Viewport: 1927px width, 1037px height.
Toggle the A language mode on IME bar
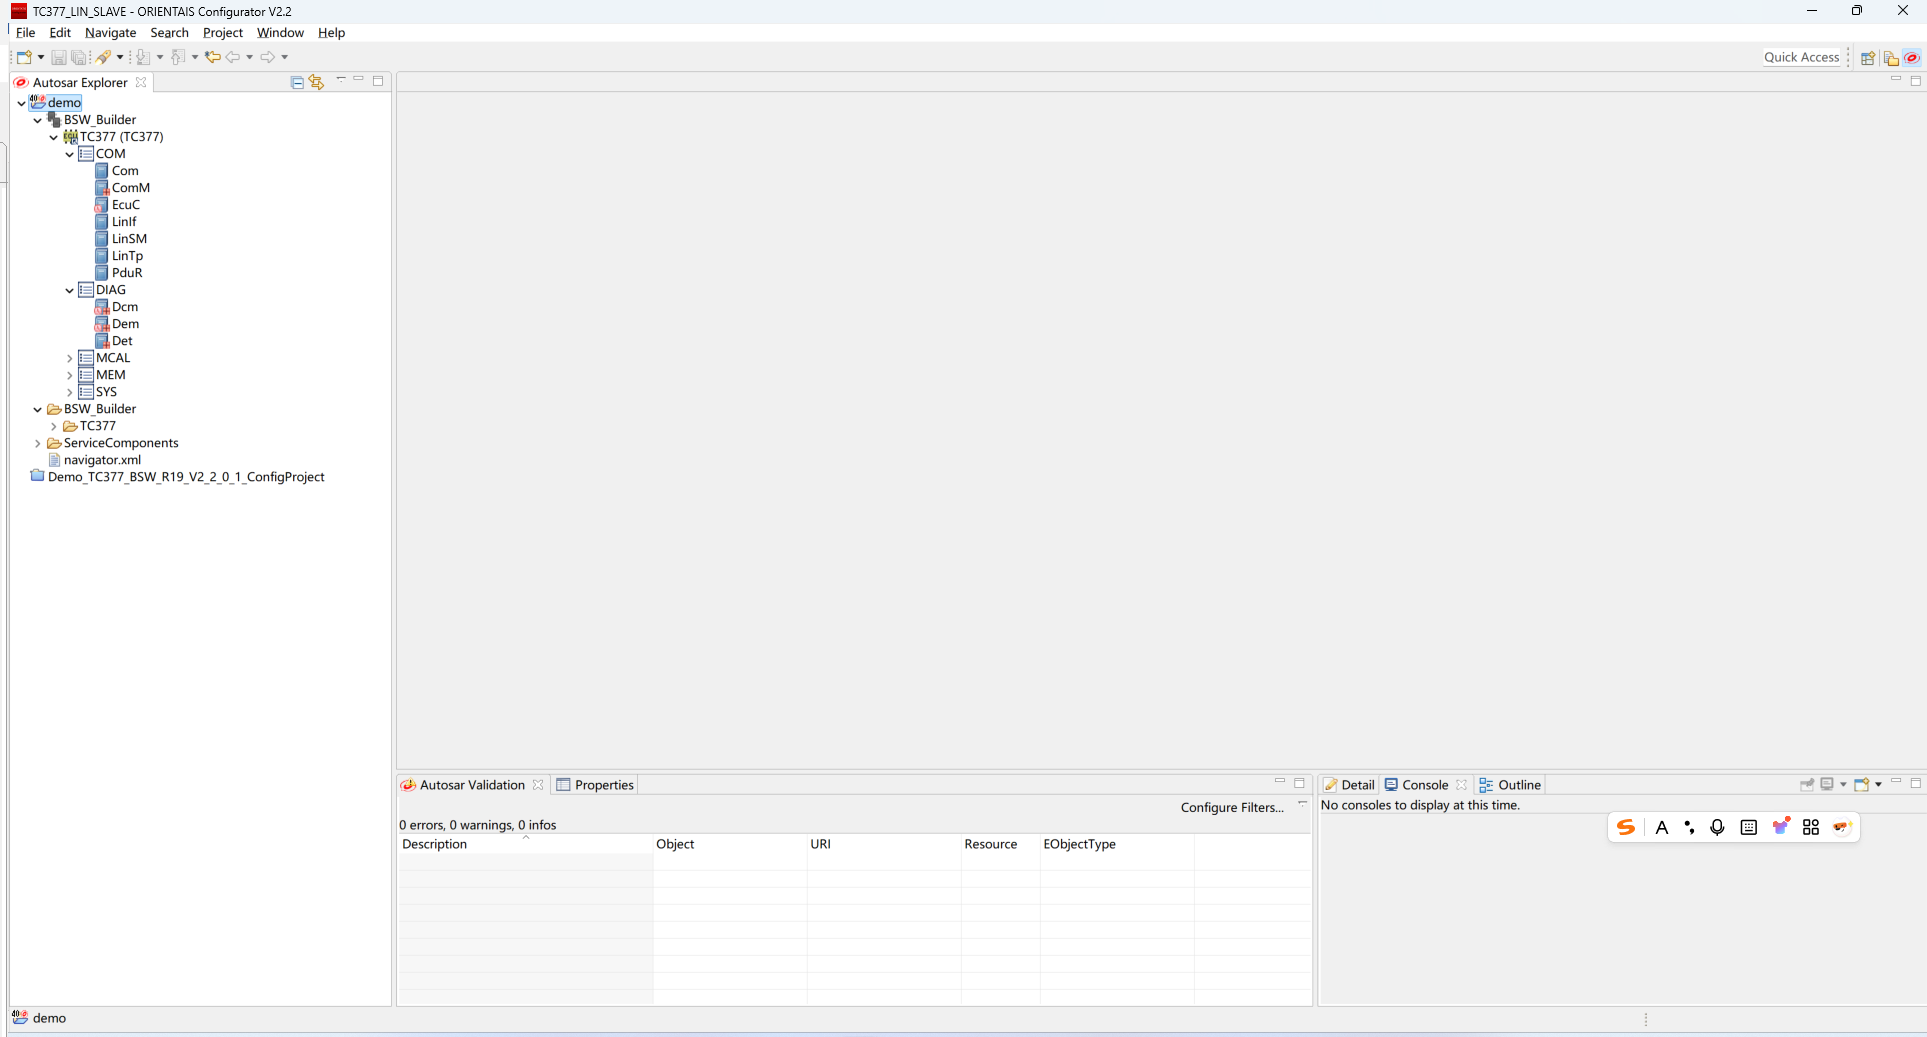click(1661, 827)
